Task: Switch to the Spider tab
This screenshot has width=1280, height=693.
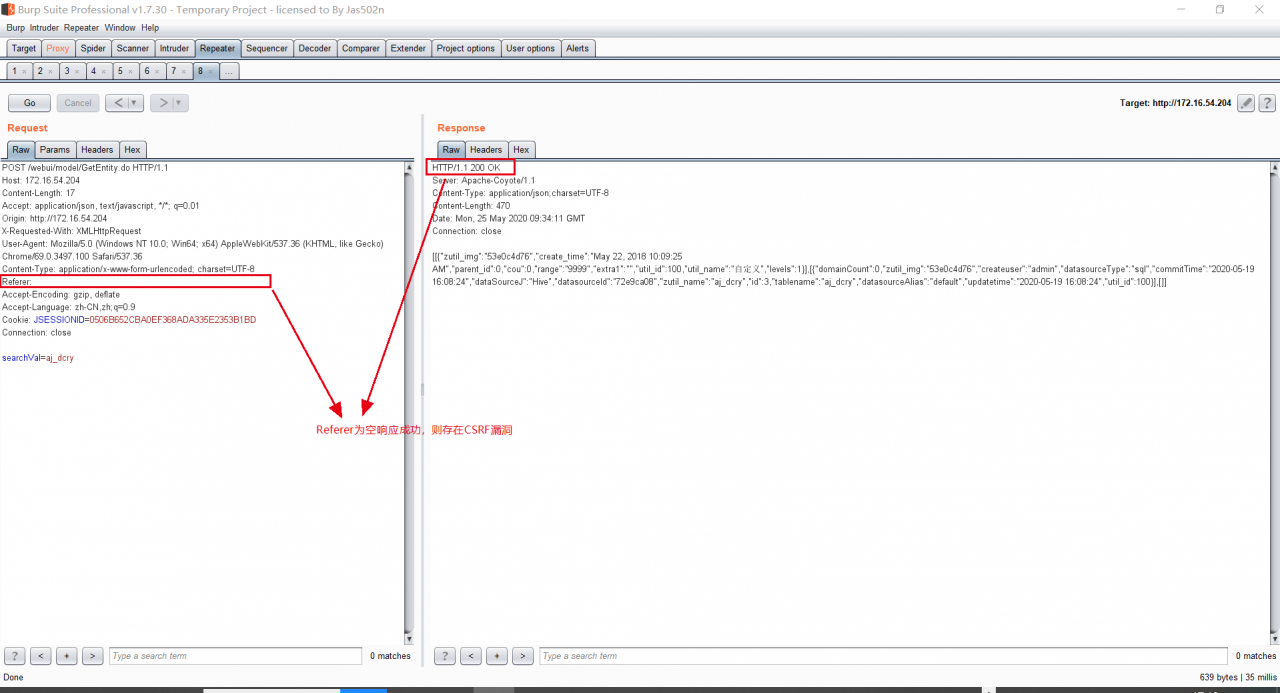Action: [93, 48]
